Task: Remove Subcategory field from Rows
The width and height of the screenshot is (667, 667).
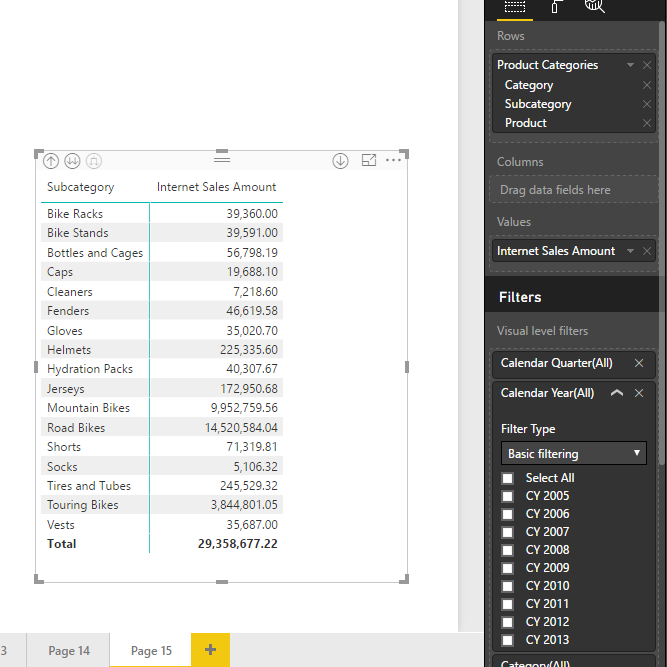Action: click(647, 104)
